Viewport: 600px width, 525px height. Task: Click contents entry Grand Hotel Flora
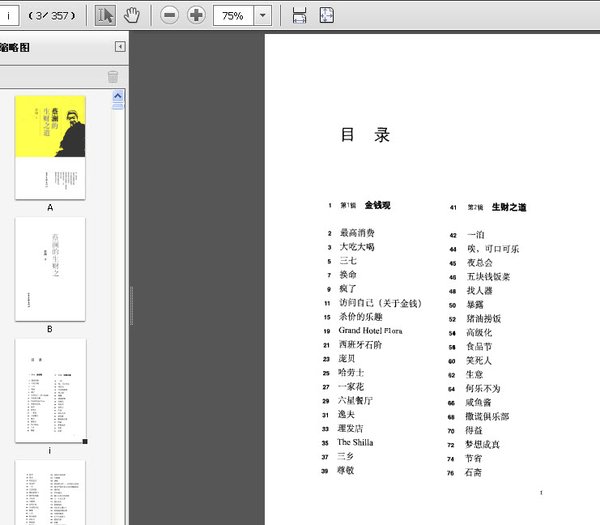[370, 330]
